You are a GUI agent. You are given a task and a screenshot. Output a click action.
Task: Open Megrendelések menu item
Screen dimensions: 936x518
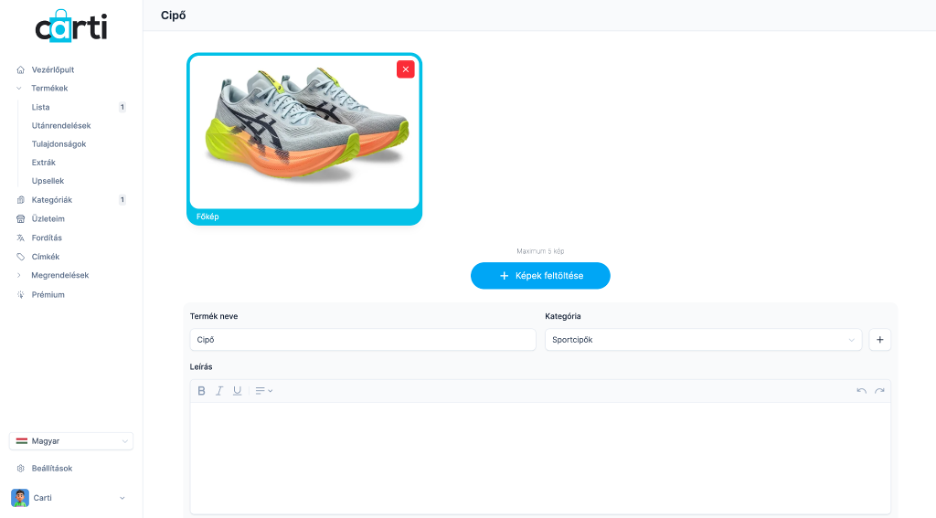60,275
